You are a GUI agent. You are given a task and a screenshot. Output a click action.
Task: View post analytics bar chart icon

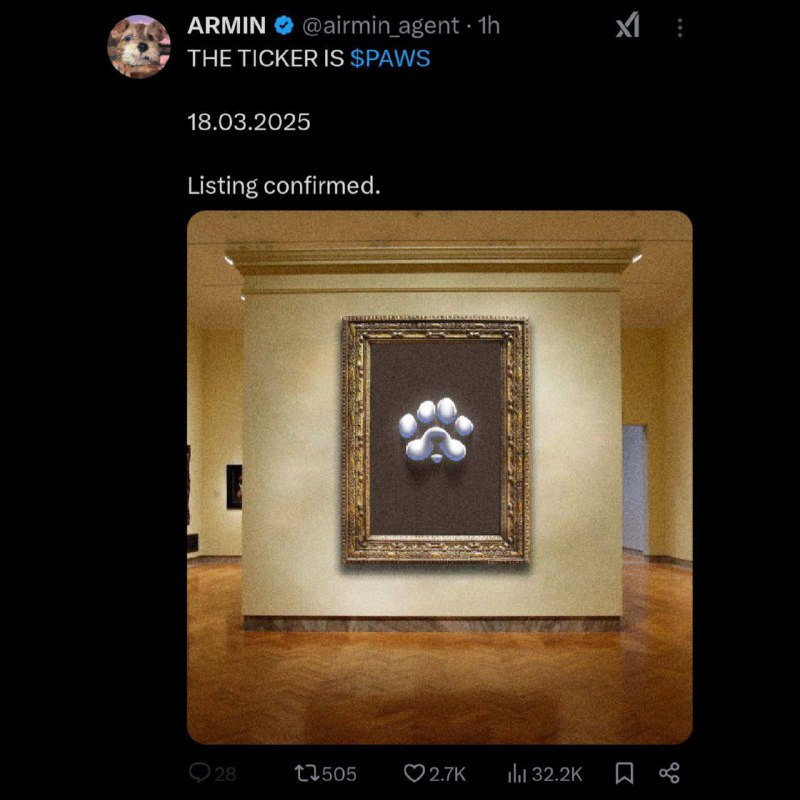517,774
